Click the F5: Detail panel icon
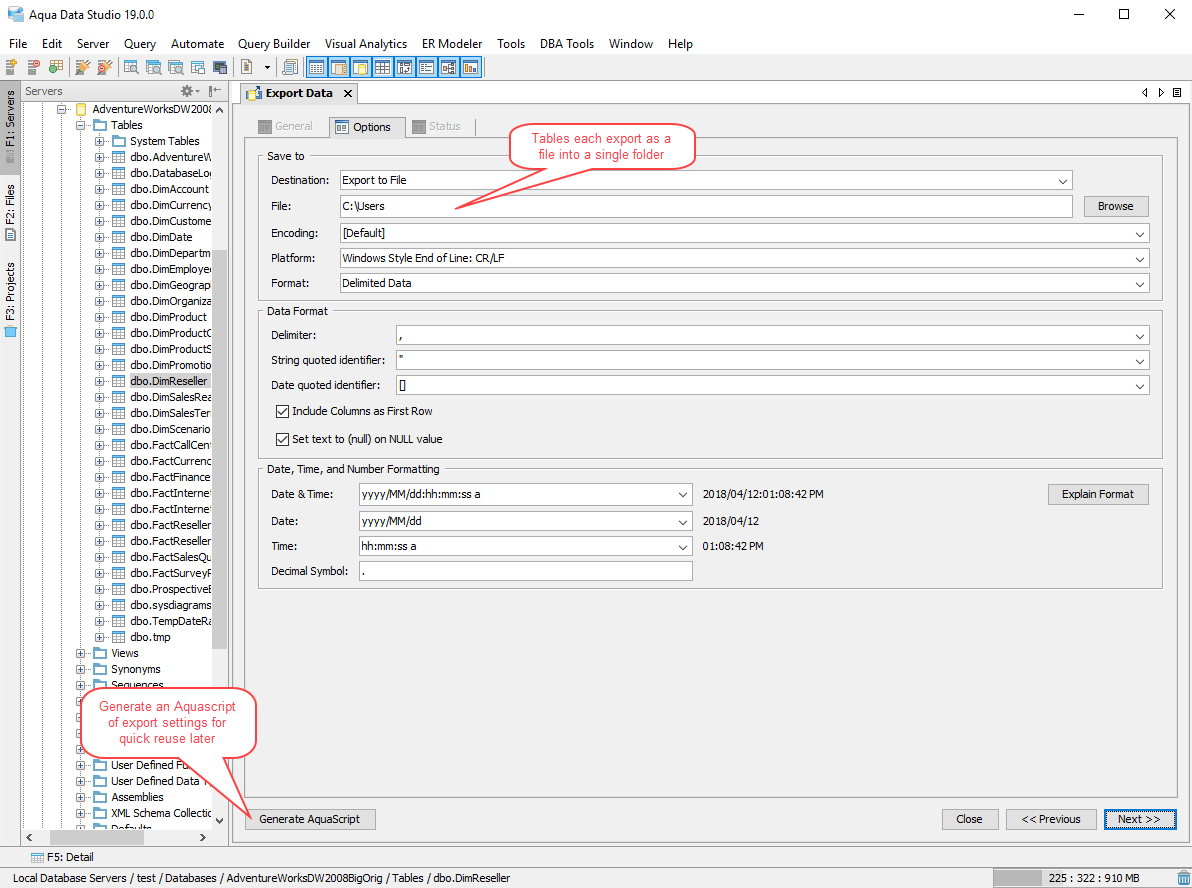 click(36, 857)
